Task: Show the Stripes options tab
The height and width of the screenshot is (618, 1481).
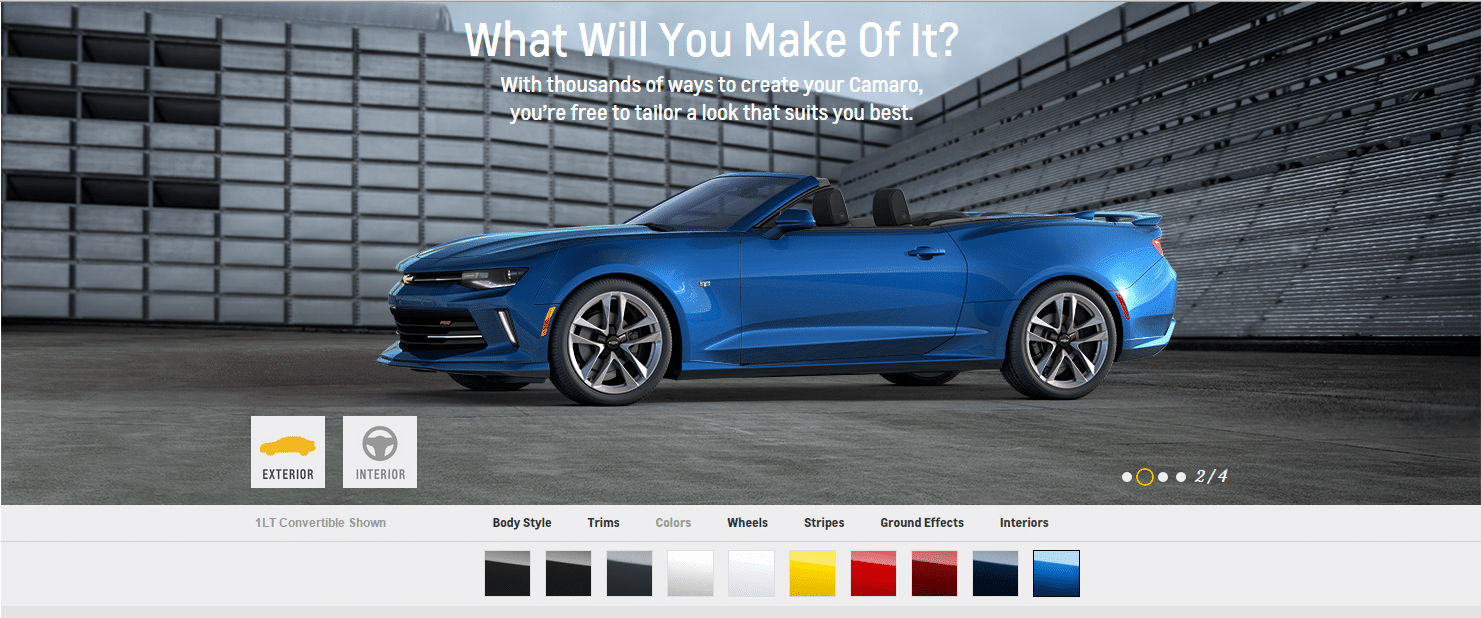Action: (824, 523)
